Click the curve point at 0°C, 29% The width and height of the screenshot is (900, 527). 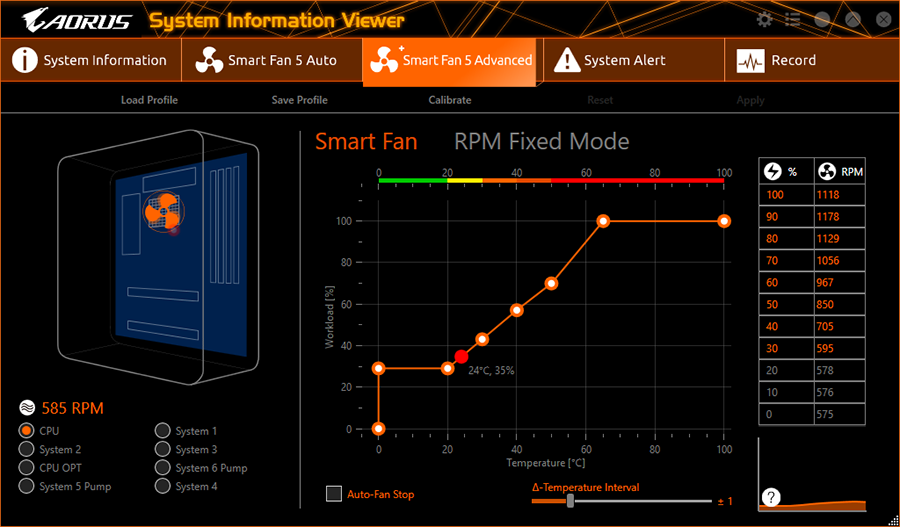pos(378,368)
